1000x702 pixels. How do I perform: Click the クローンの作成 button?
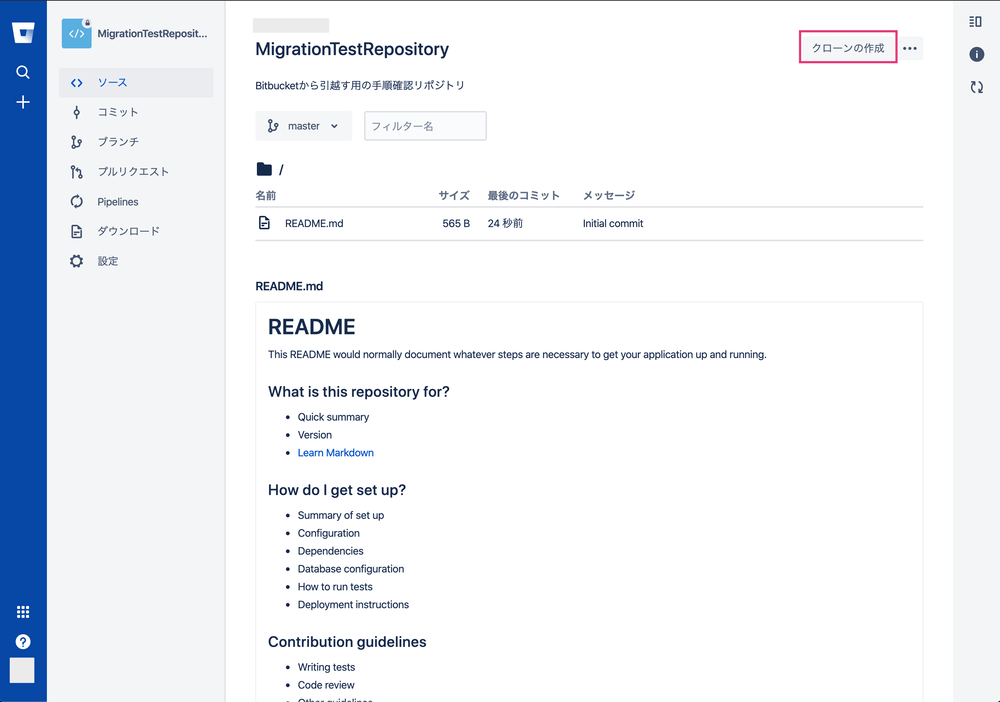(x=848, y=48)
